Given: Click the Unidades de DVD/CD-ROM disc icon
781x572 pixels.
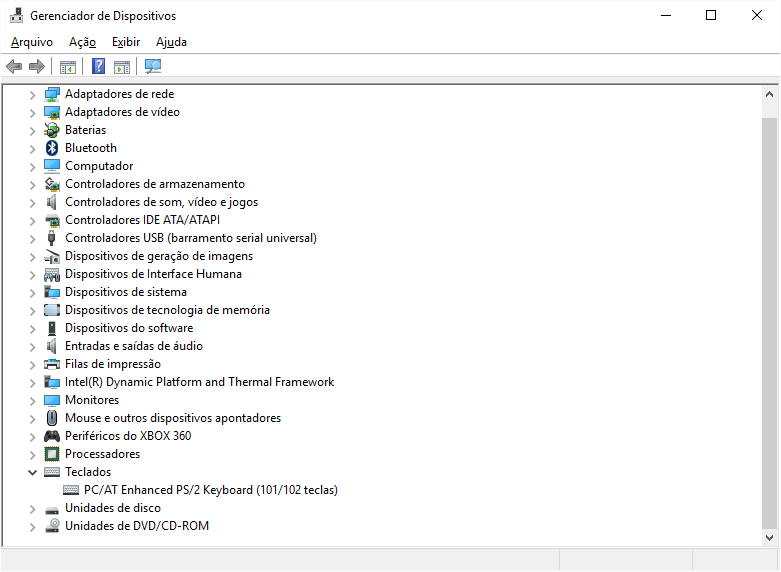Looking at the screenshot, I should [x=52, y=526].
